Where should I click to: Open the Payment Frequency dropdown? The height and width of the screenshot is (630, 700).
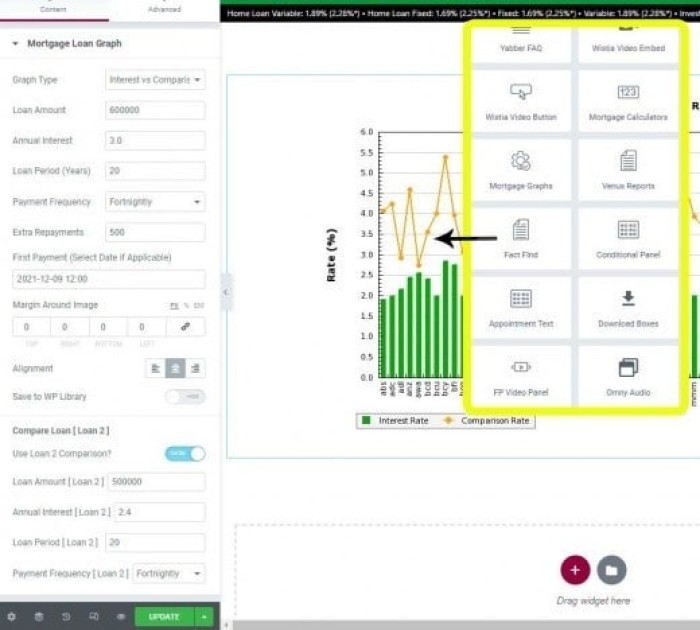(x=155, y=202)
